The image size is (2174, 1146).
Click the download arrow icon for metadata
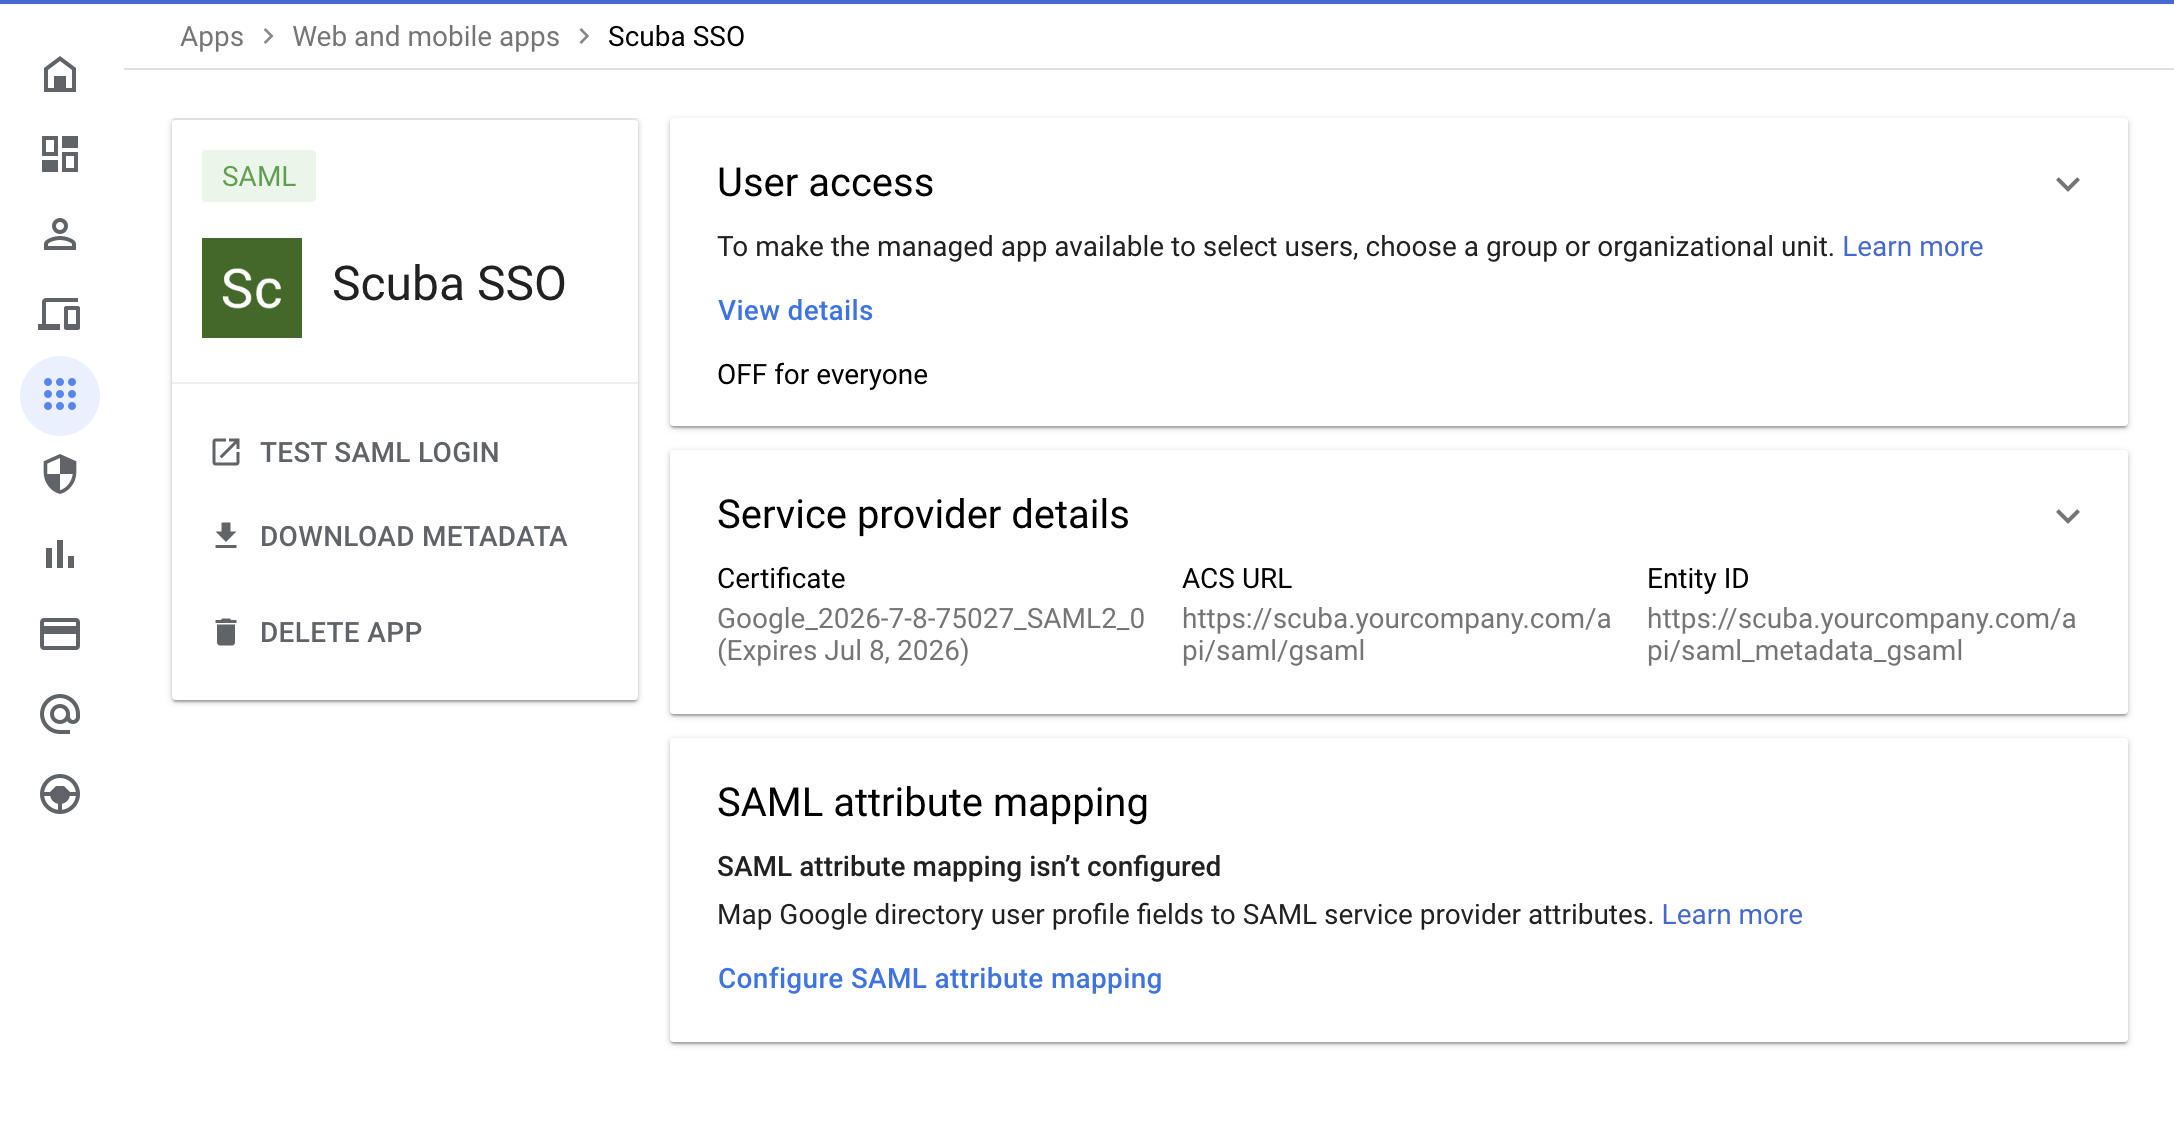click(226, 536)
